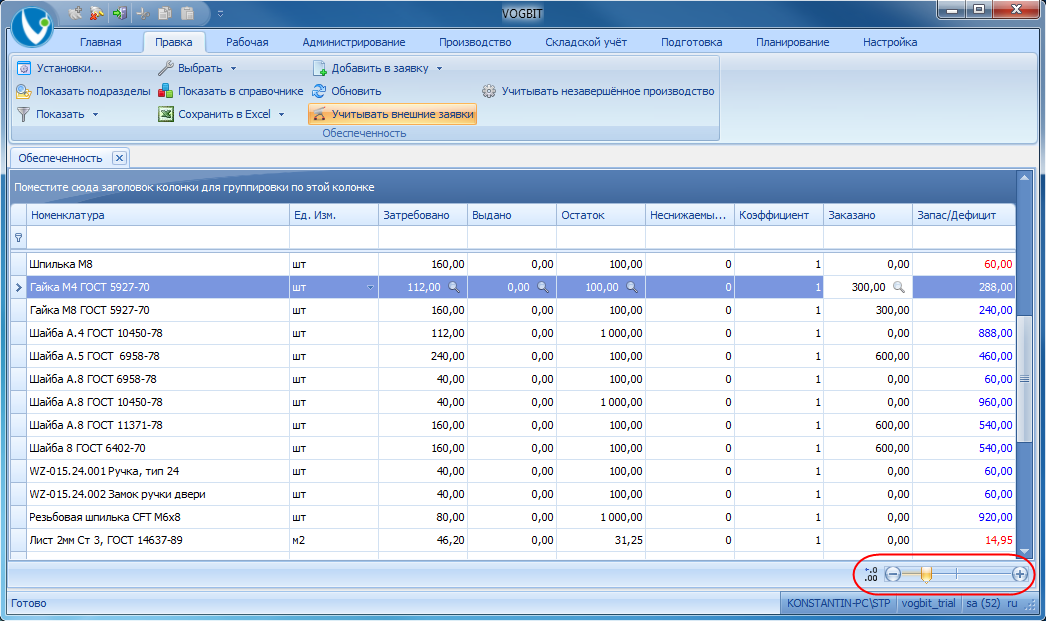1046x621 pixels.
Task: Expand the Сохранить в Excel dropdown
Action: click(x=282, y=115)
